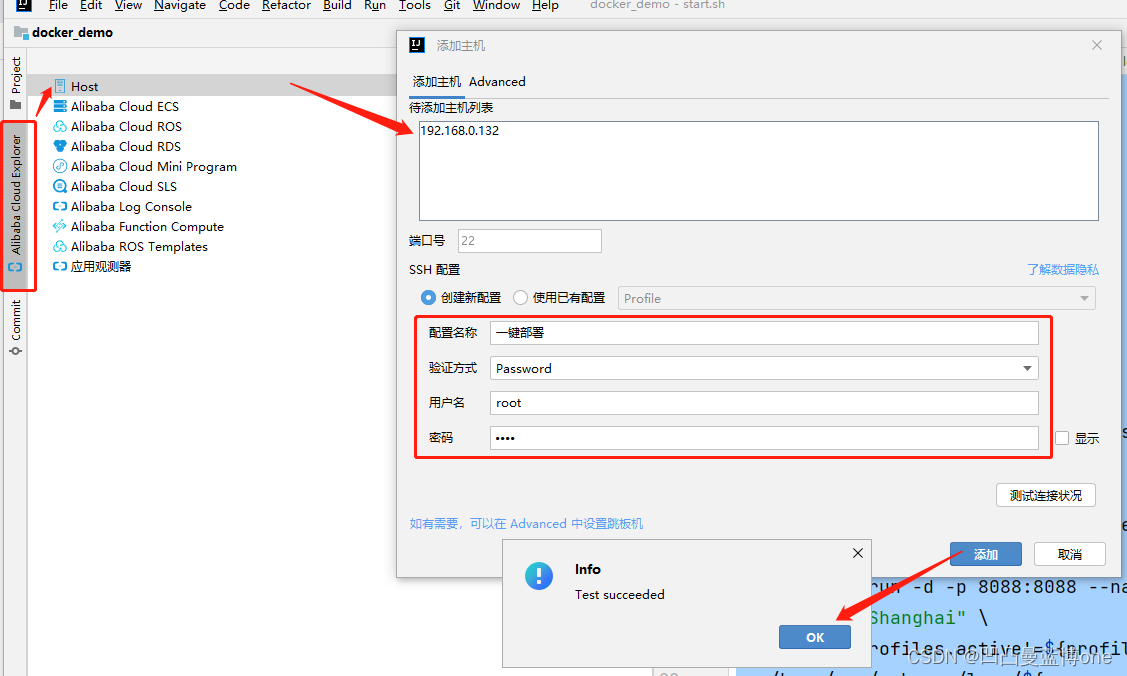Open the Build menu
The image size is (1127, 676).
(x=337, y=5)
